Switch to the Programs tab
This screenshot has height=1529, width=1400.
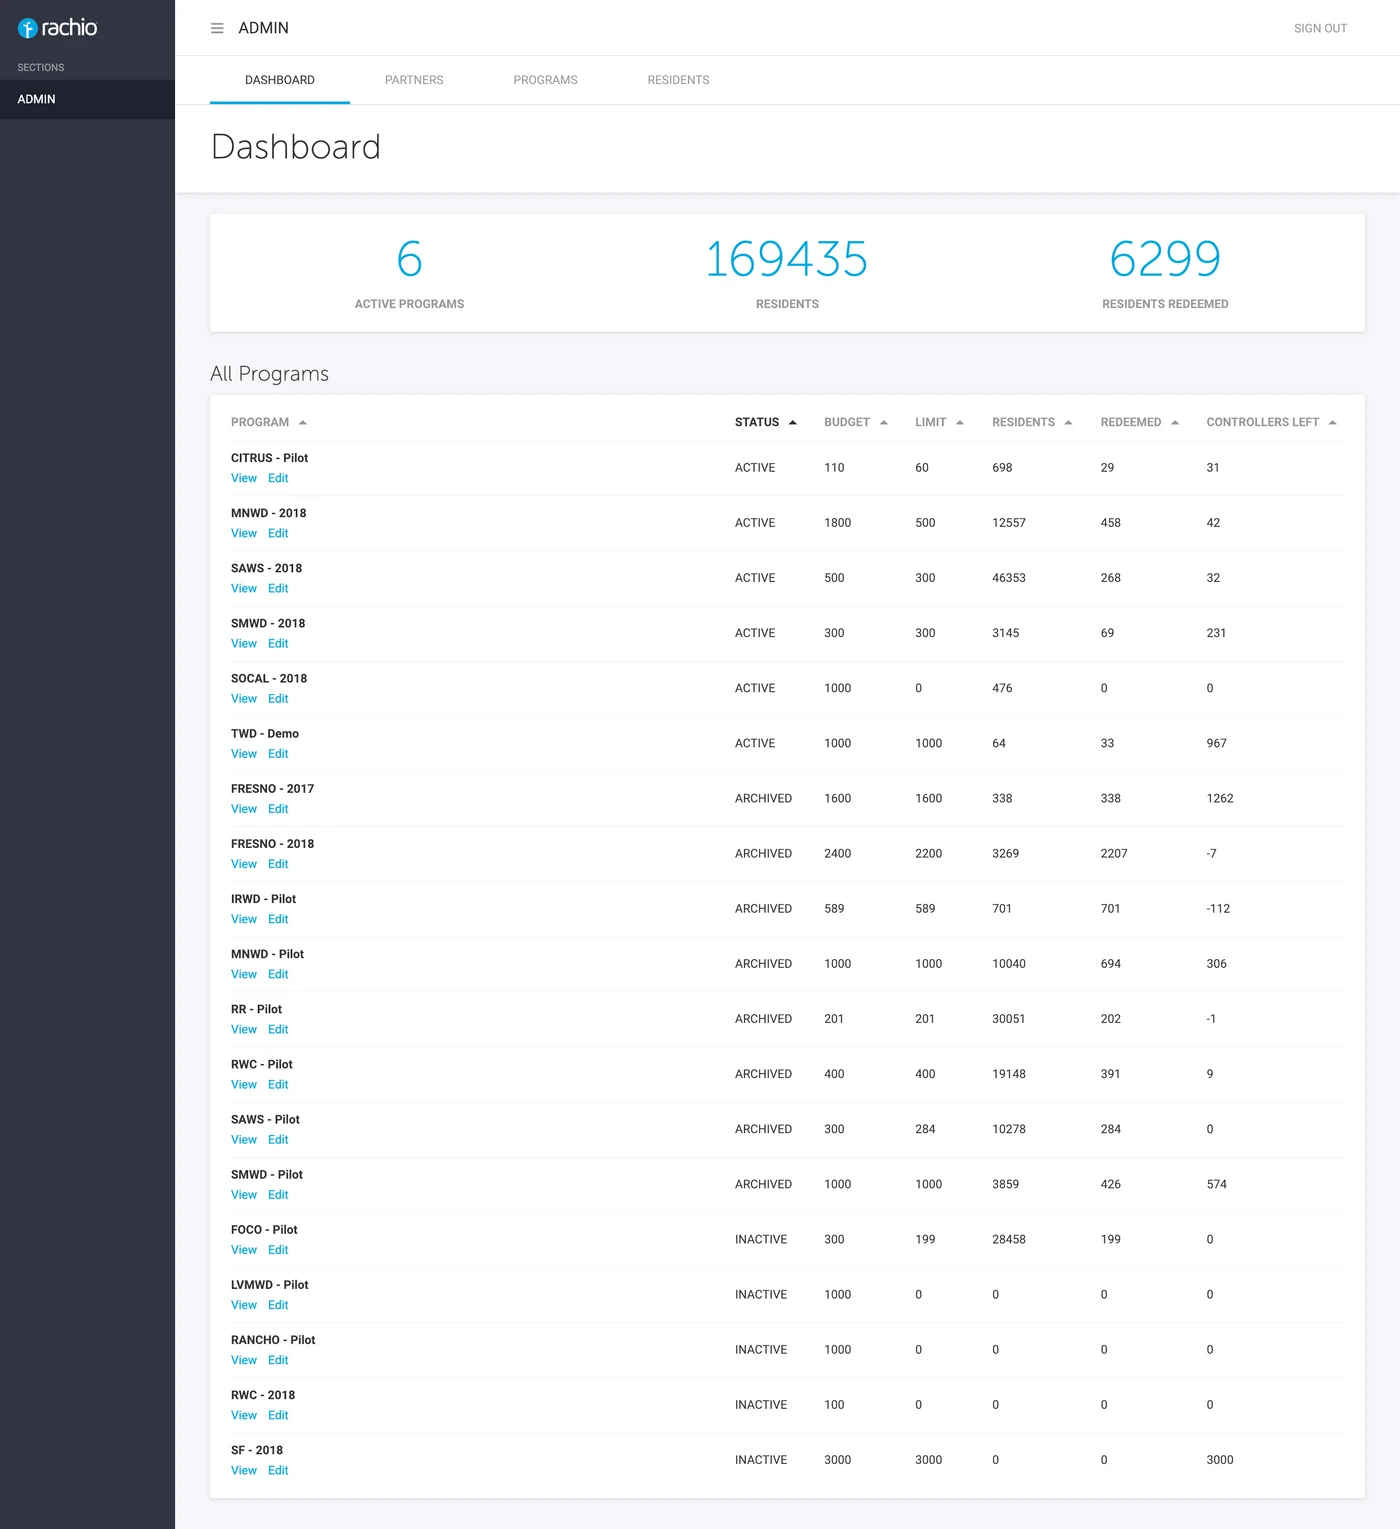(546, 80)
